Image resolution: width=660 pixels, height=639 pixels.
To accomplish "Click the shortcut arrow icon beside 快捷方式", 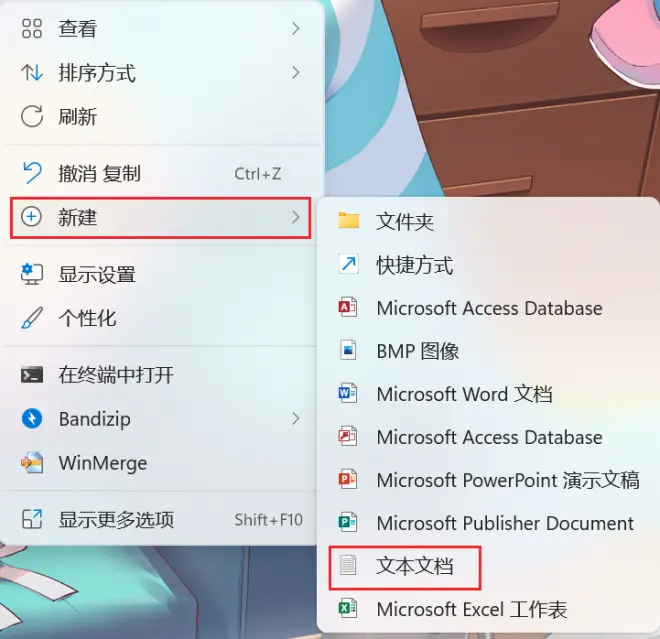I will point(349,264).
